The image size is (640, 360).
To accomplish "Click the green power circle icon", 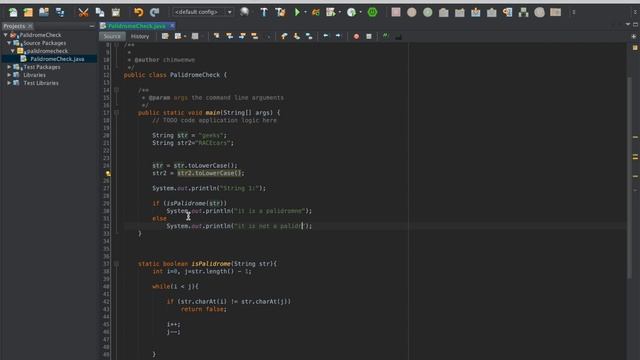I will click(x=372, y=12).
